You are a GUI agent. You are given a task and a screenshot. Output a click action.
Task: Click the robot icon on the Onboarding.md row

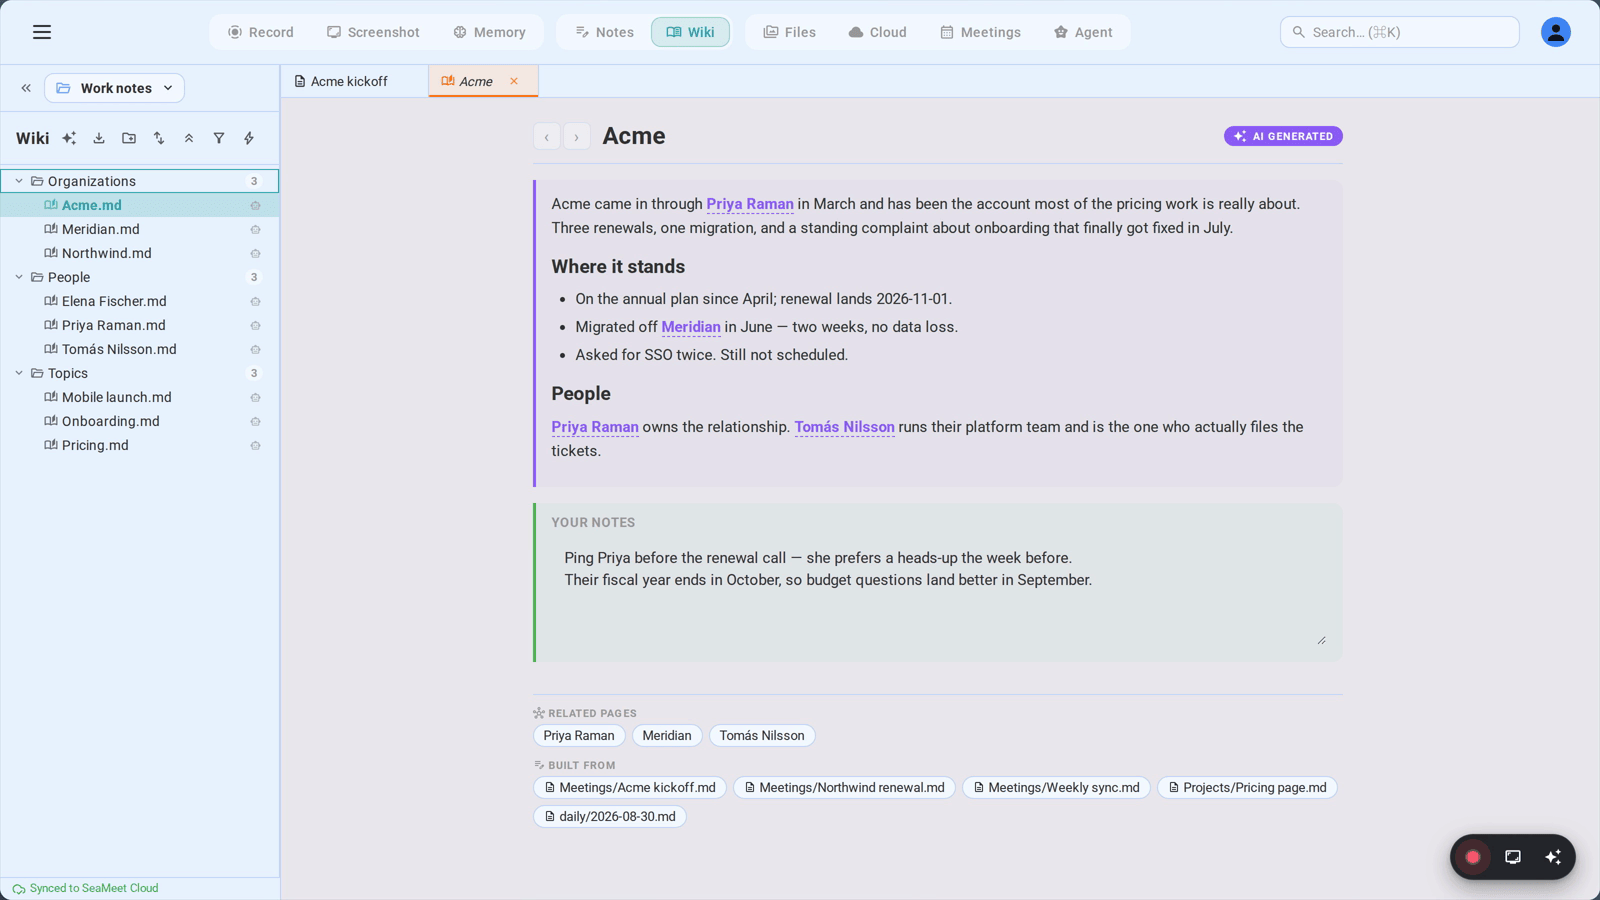point(255,421)
